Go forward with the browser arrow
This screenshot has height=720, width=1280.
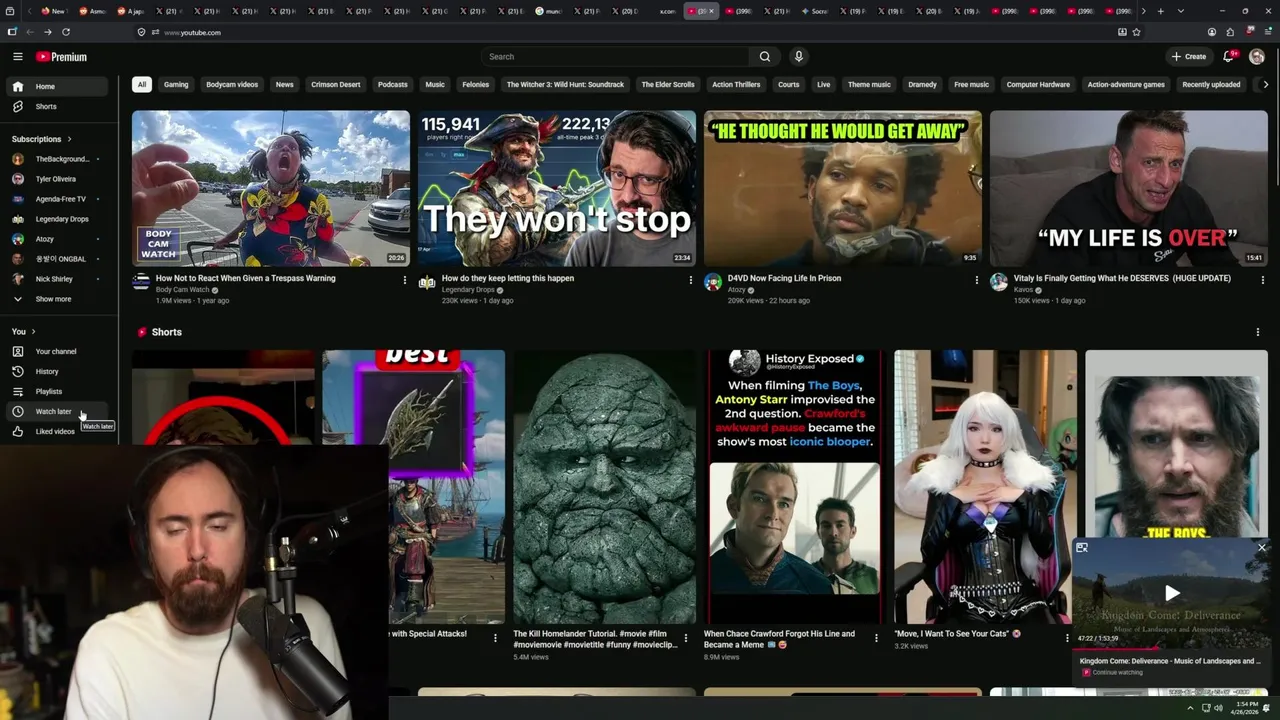click(47, 32)
